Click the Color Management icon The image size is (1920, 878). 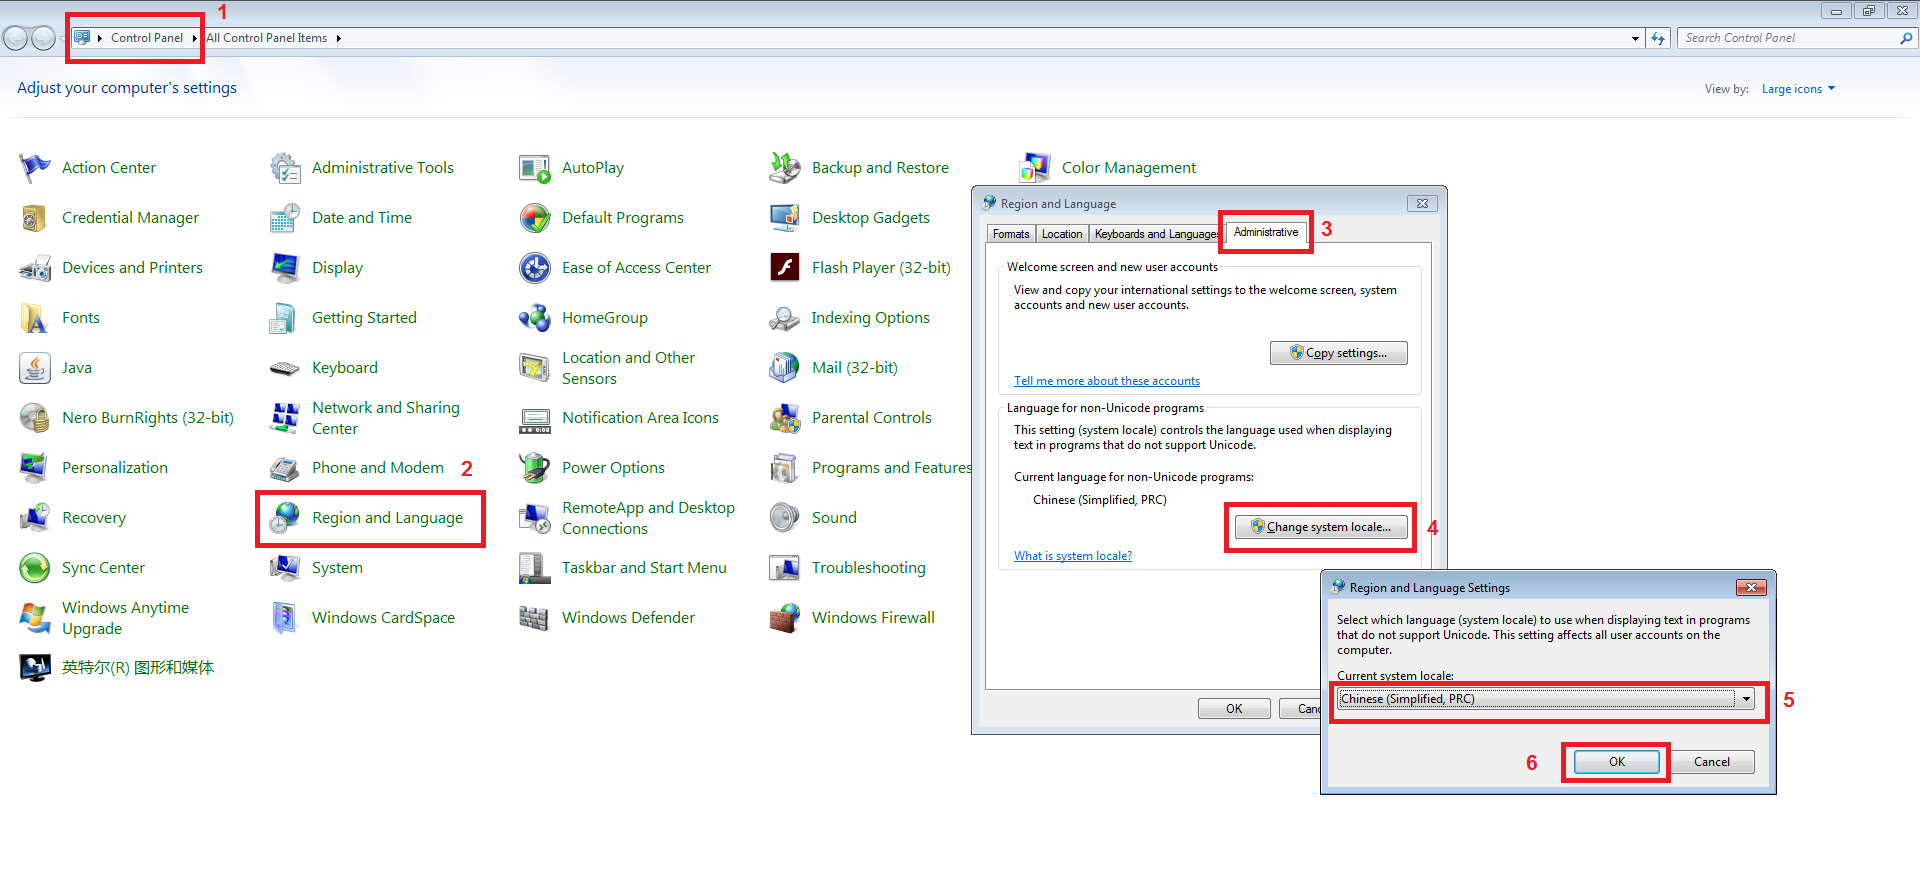pos(1035,168)
